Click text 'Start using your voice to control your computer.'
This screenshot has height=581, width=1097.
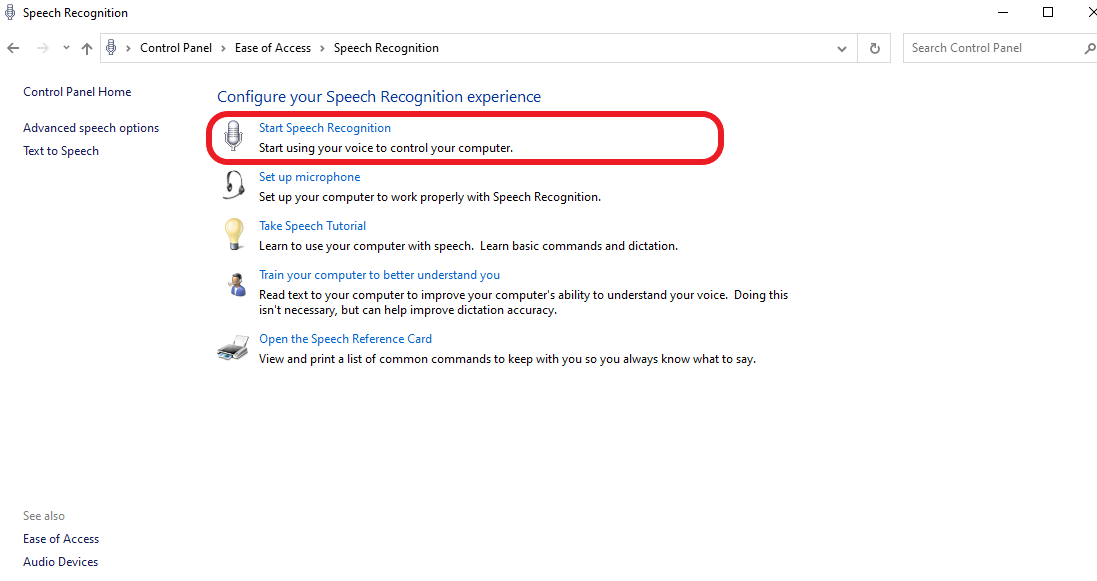point(385,148)
